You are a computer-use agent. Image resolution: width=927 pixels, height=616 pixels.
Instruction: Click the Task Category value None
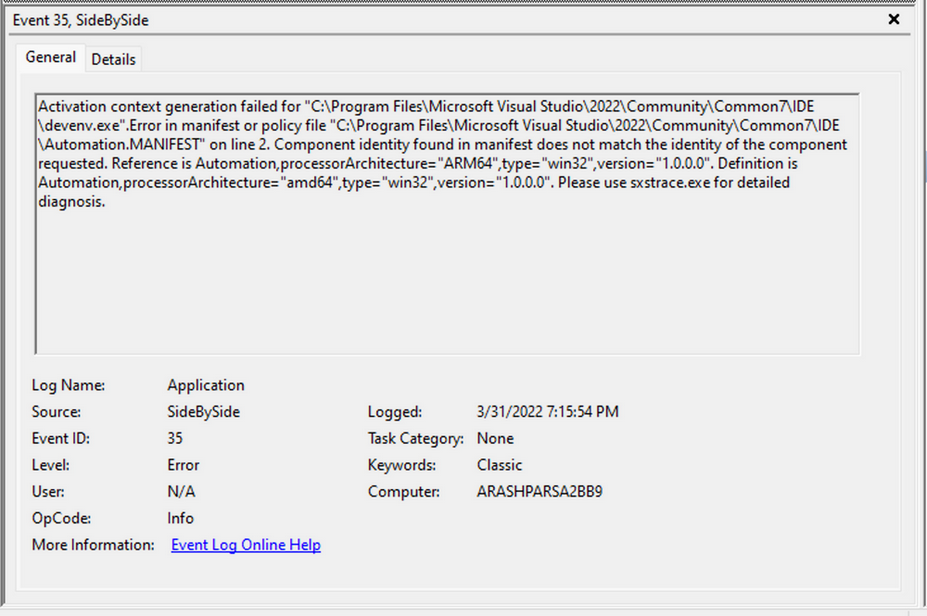495,438
